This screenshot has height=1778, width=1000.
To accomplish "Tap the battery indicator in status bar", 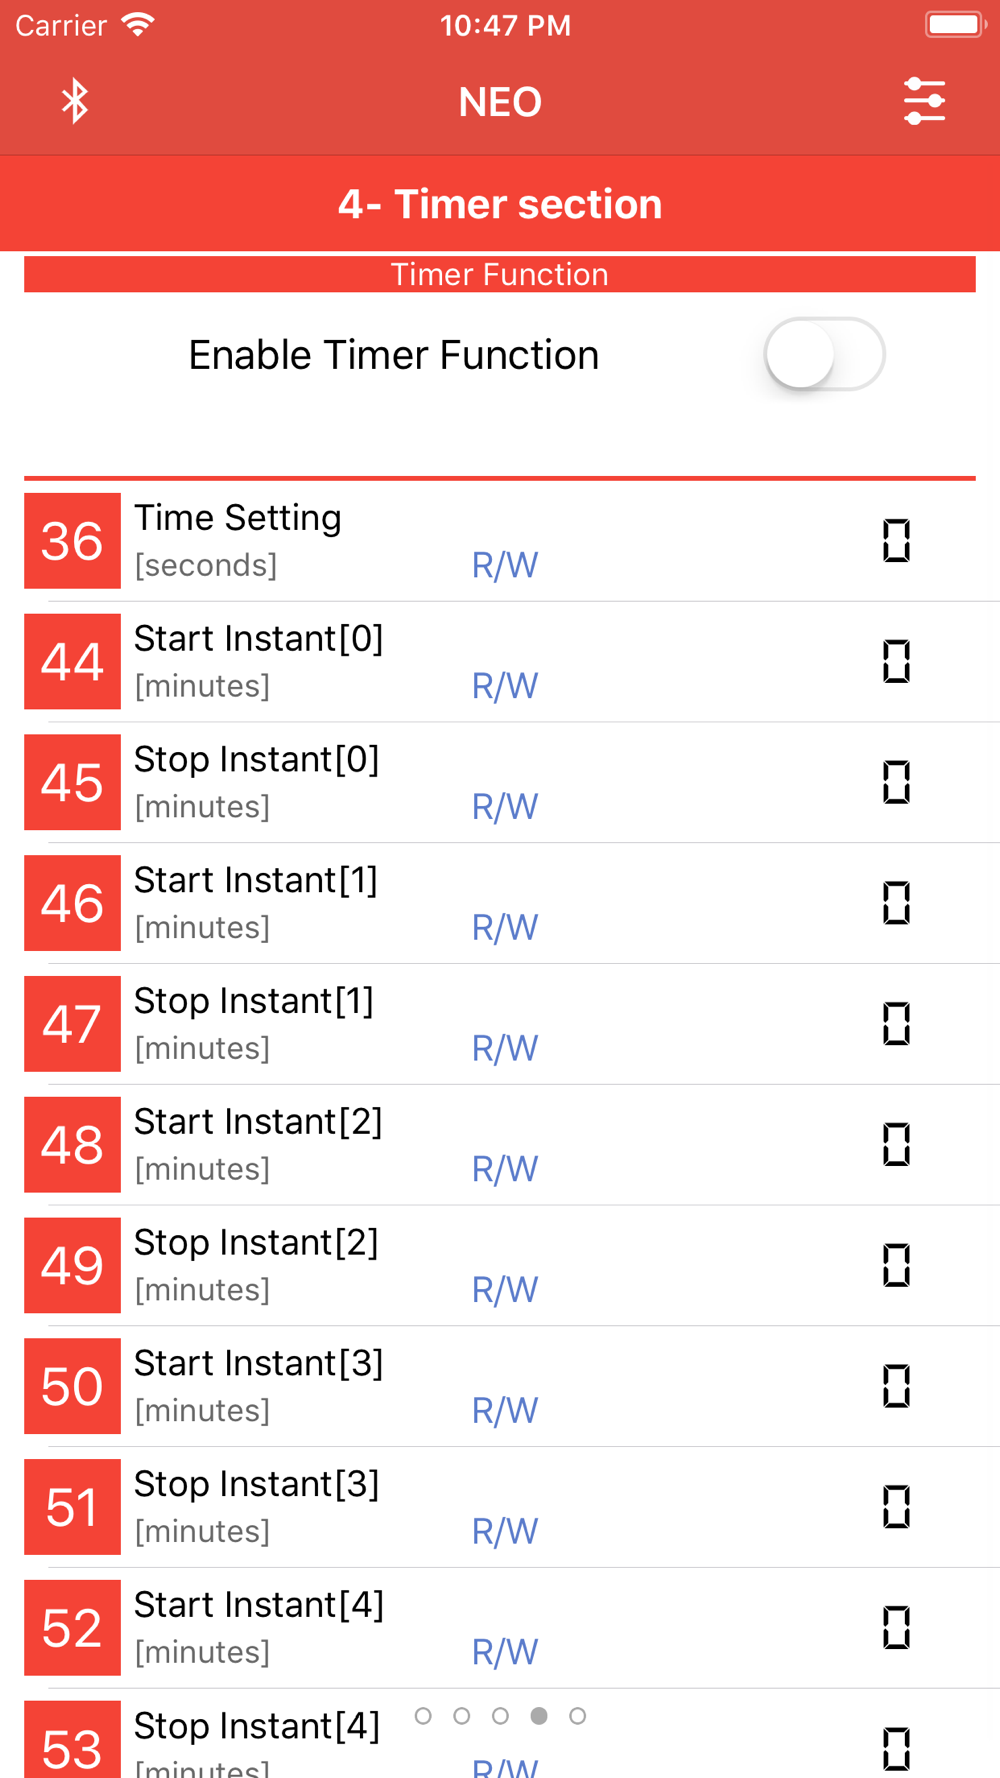I will tap(955, 24).
